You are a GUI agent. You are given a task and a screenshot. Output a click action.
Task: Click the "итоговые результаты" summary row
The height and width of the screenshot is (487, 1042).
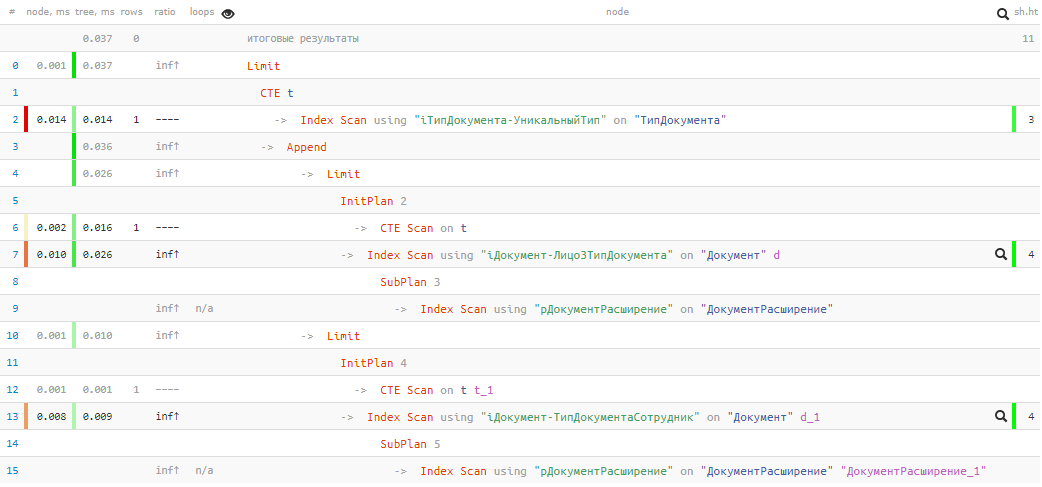click(x=303, y=39)
